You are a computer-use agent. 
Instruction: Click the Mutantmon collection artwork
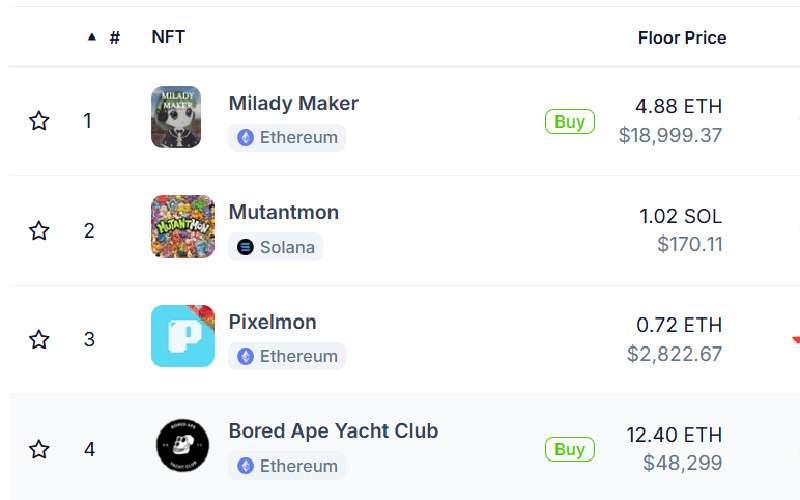(x=183, y=226)
